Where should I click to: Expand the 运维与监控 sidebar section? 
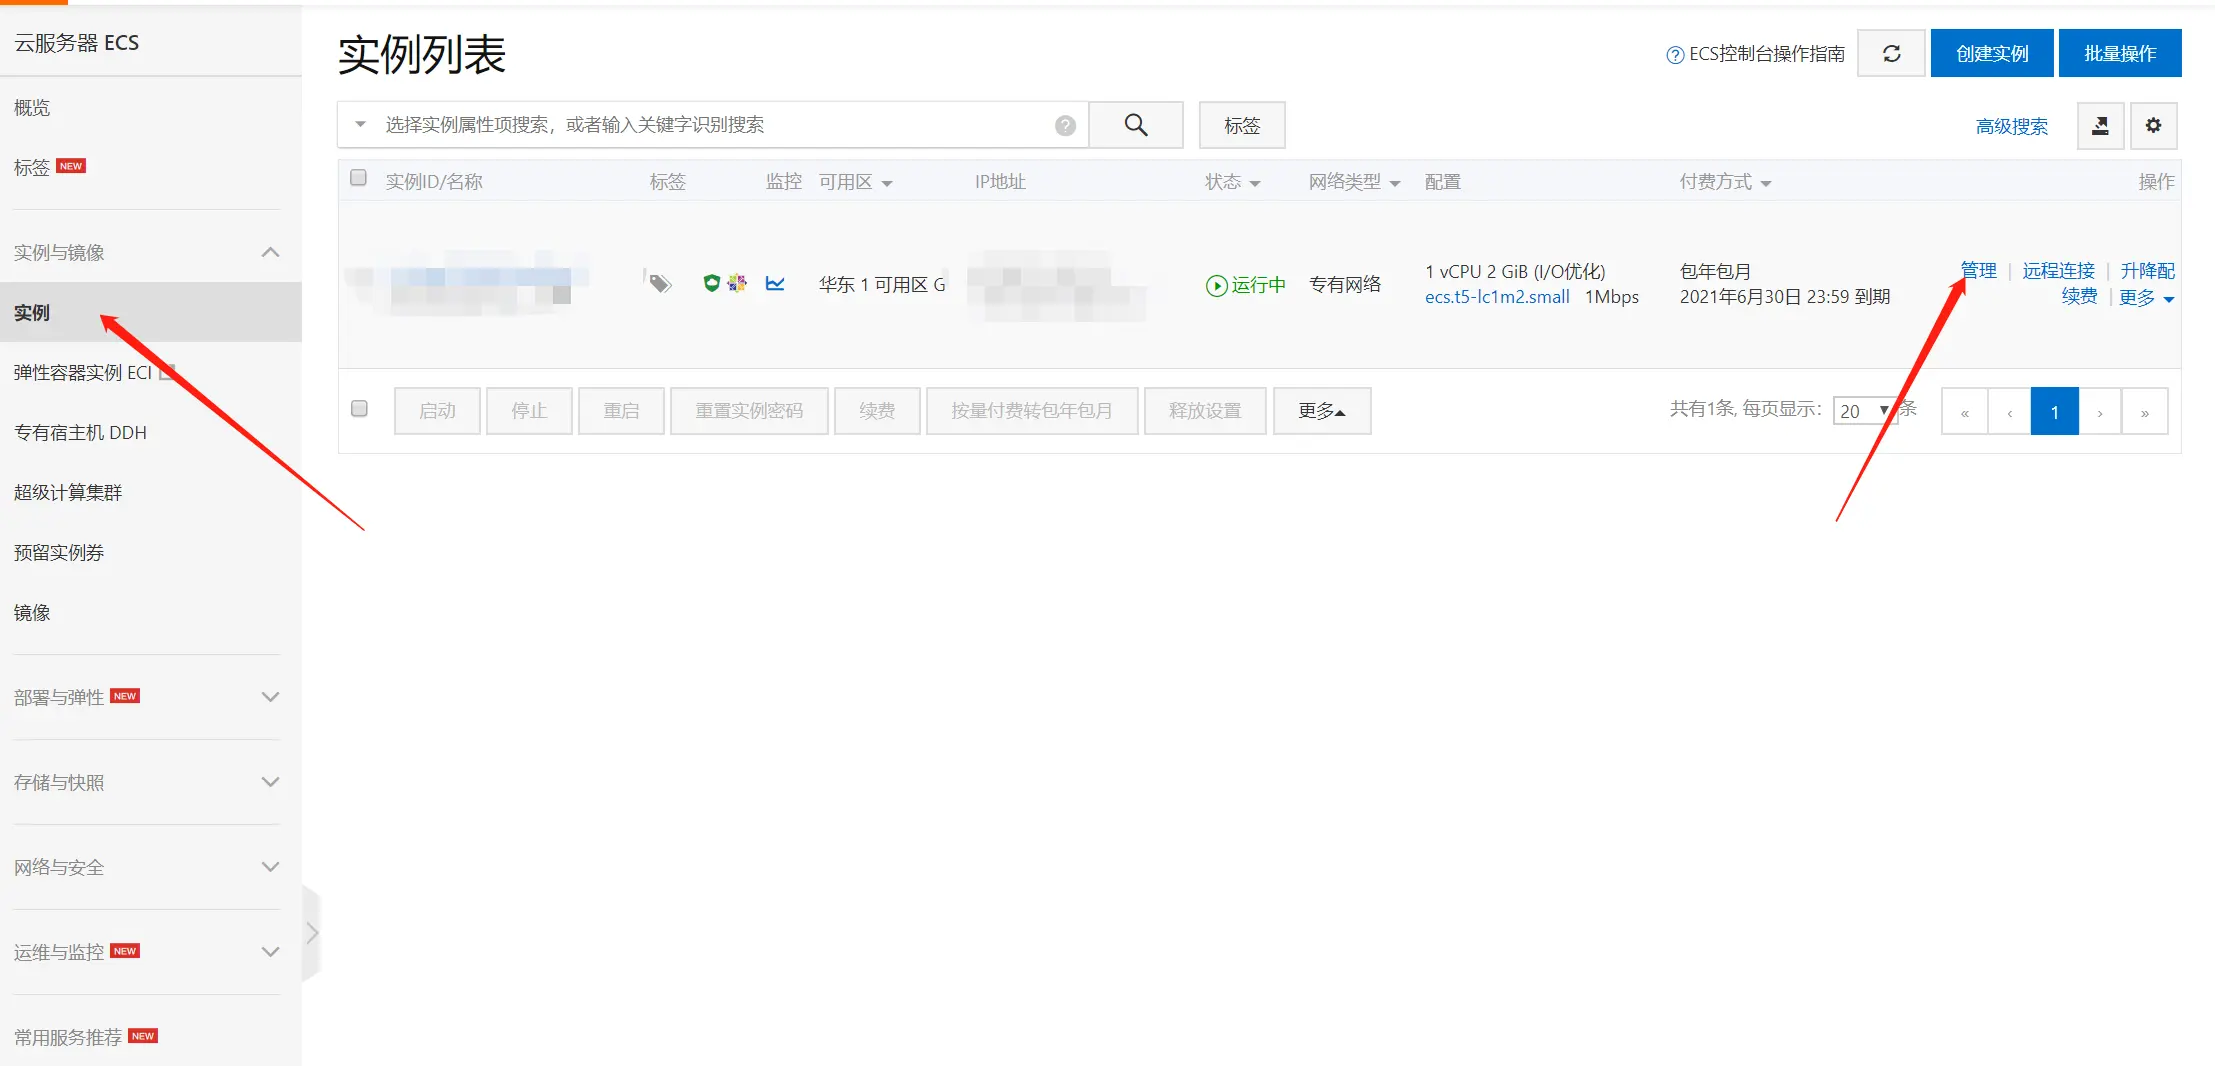(x=270, y=952)
